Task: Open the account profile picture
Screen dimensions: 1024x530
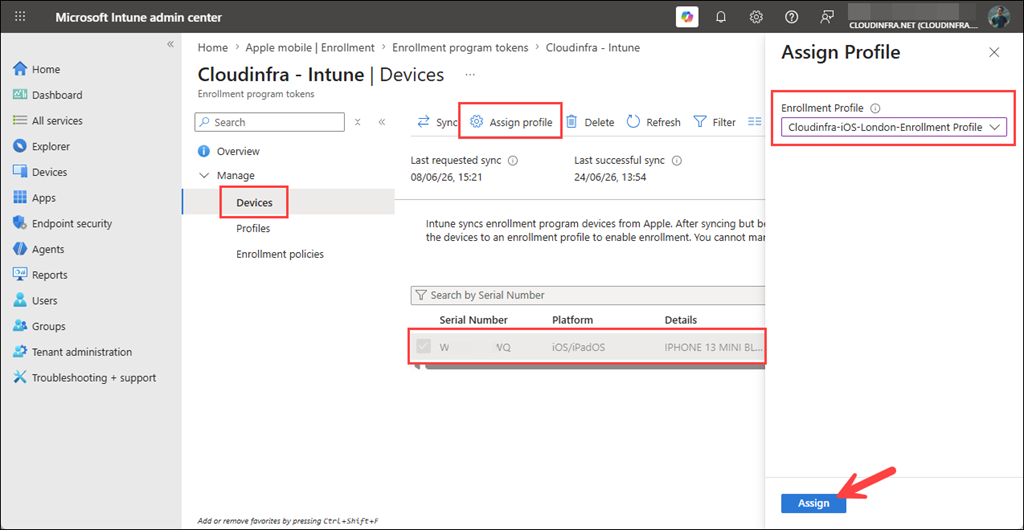Action: 999,17
